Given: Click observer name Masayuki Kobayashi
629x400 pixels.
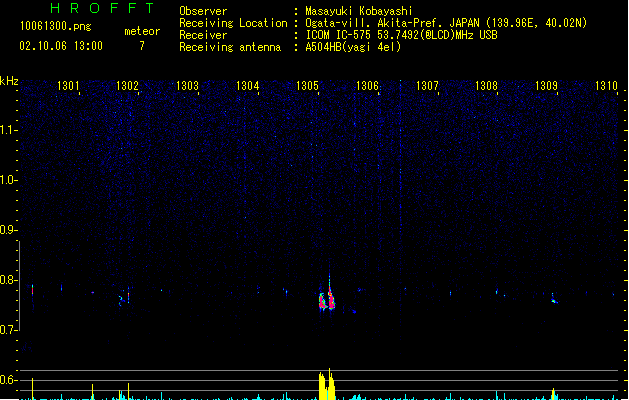Looking at the screenshot, I should click(359, 11).
